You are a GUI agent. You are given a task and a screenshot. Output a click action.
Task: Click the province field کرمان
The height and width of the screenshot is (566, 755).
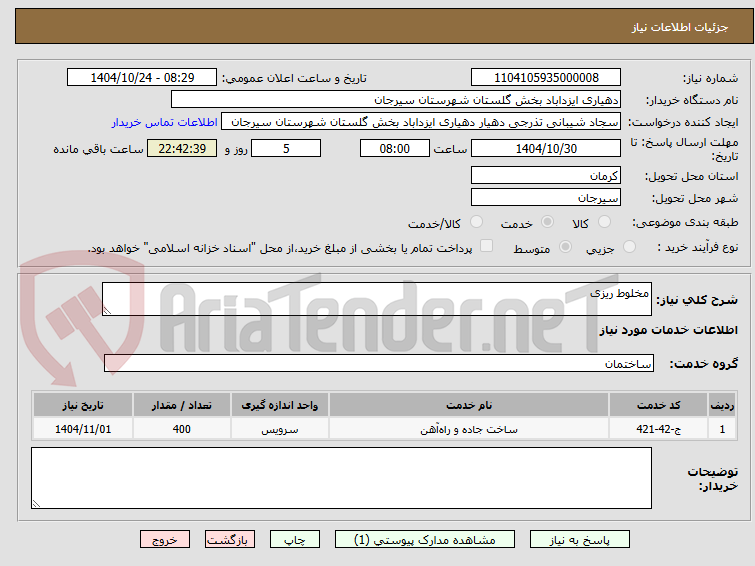point(546,175)
